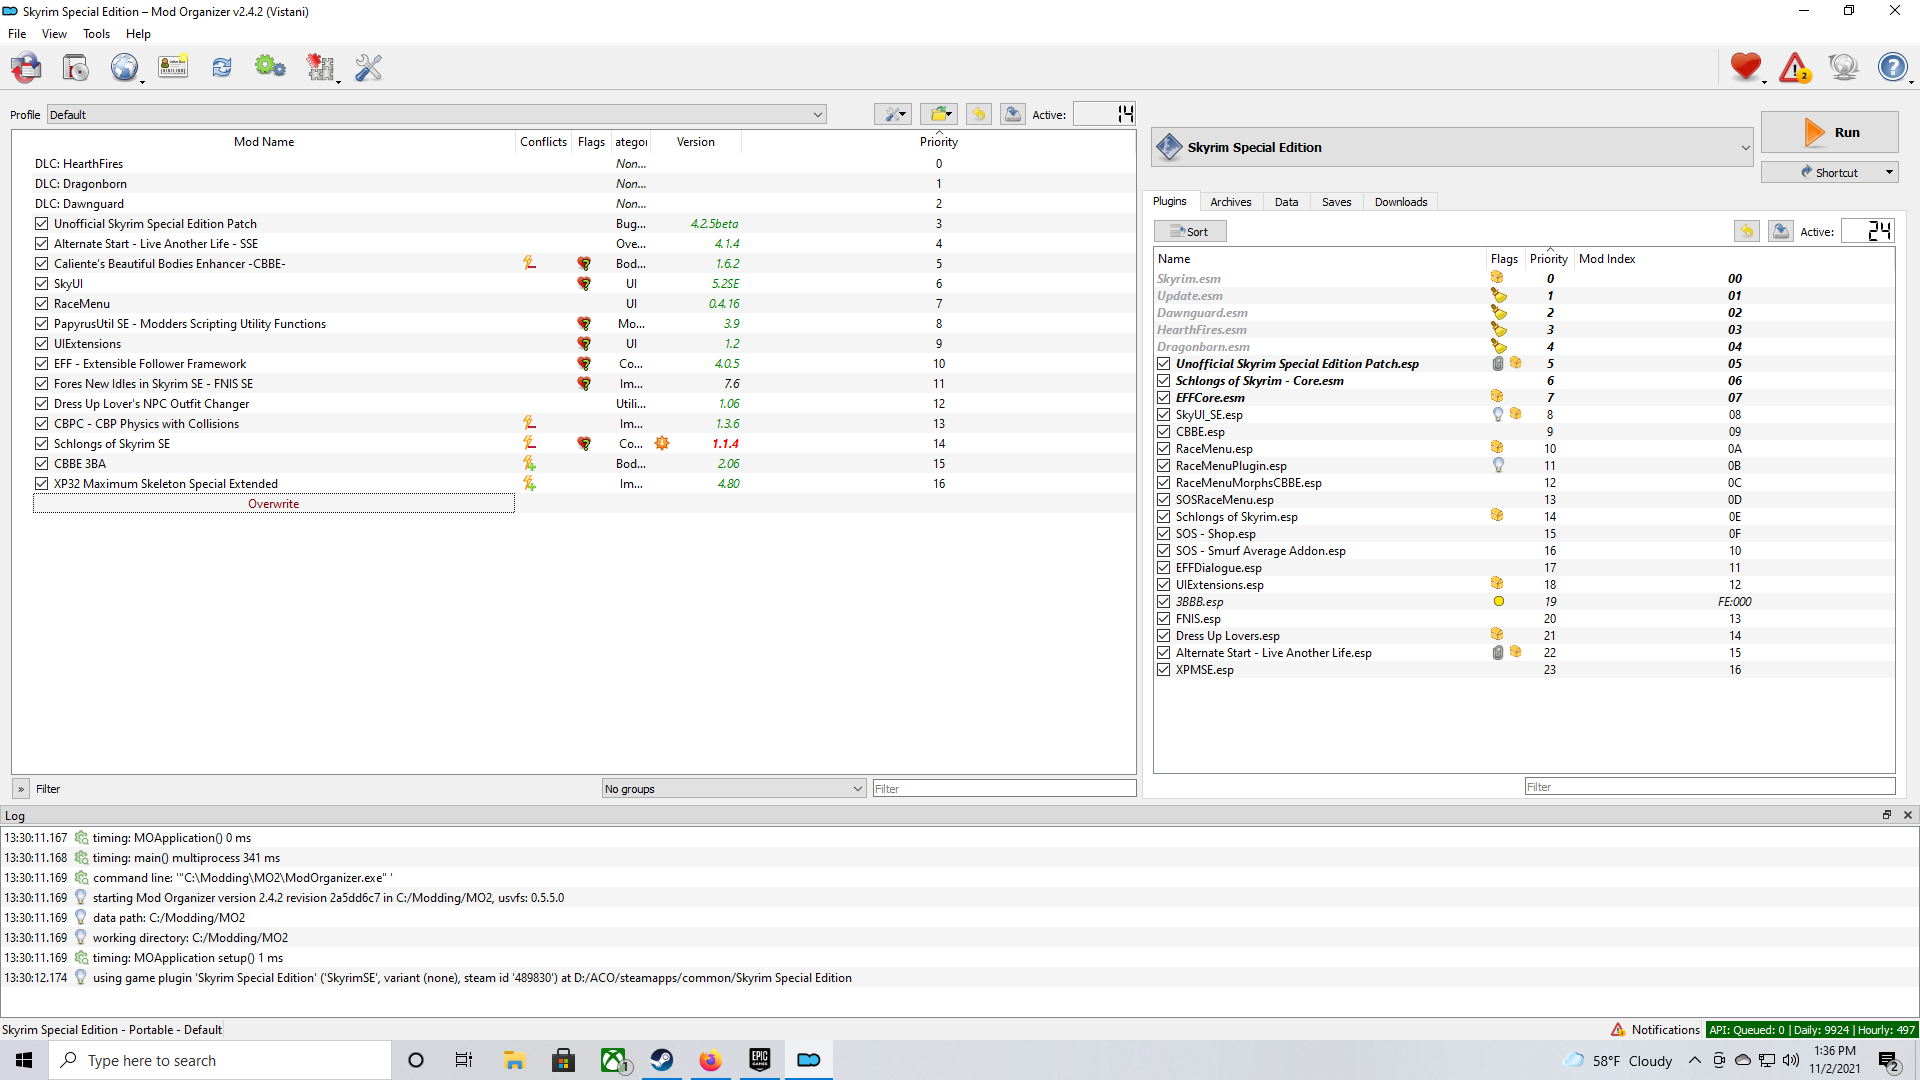Viewport: 1920px width, 1080px height.
Task: Expand the Shortcut dropdown arrow
Action: click(1889, 172)
